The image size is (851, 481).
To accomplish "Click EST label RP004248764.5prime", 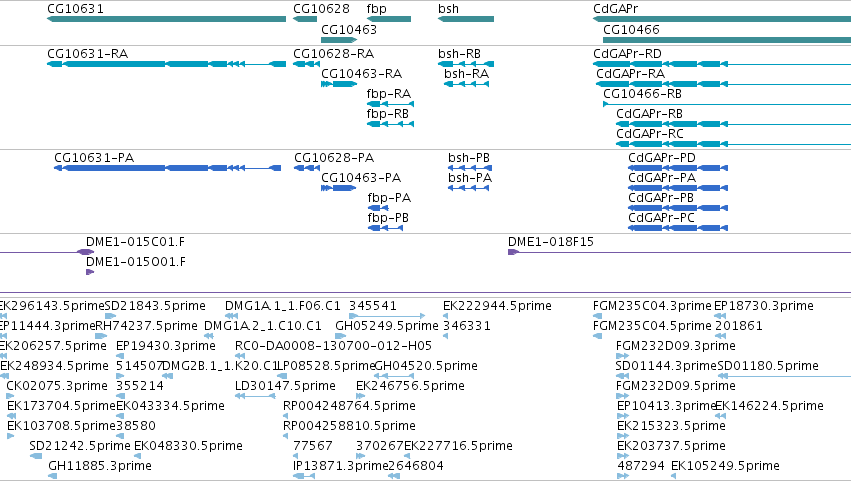I will [x=350, y=406].
